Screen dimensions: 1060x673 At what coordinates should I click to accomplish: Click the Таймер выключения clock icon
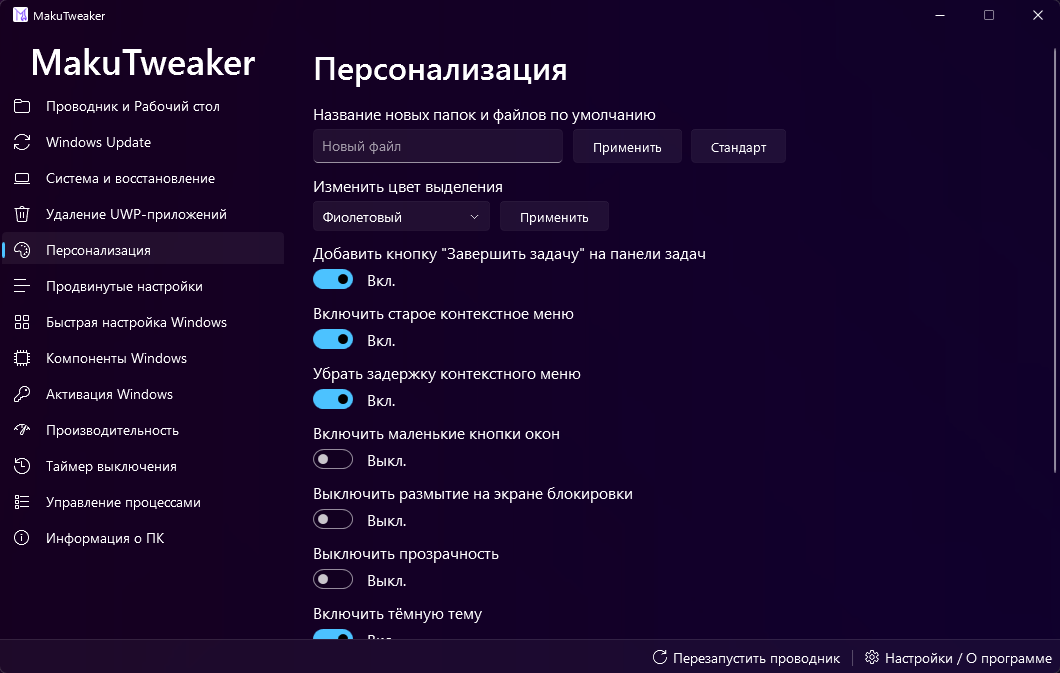[22, 466]
